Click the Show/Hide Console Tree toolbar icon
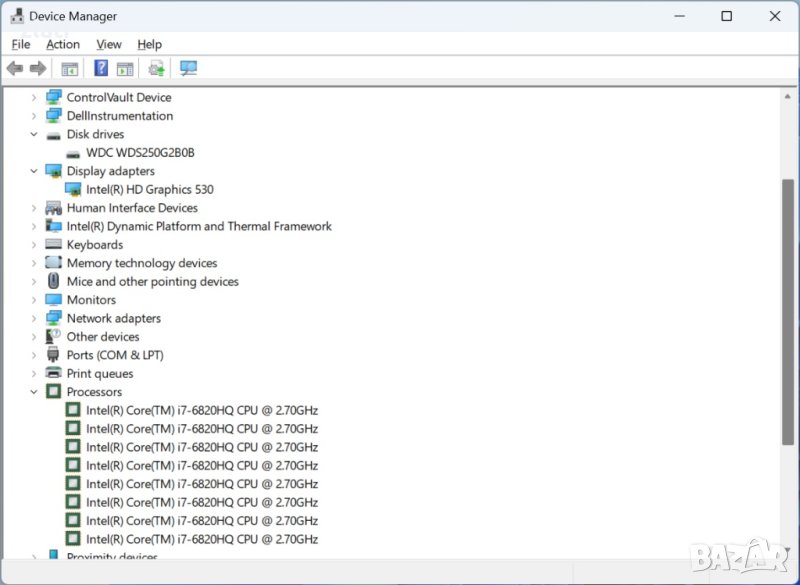Image resolution: width=800 pixels, height=585 pixels. tap(69, 68)
